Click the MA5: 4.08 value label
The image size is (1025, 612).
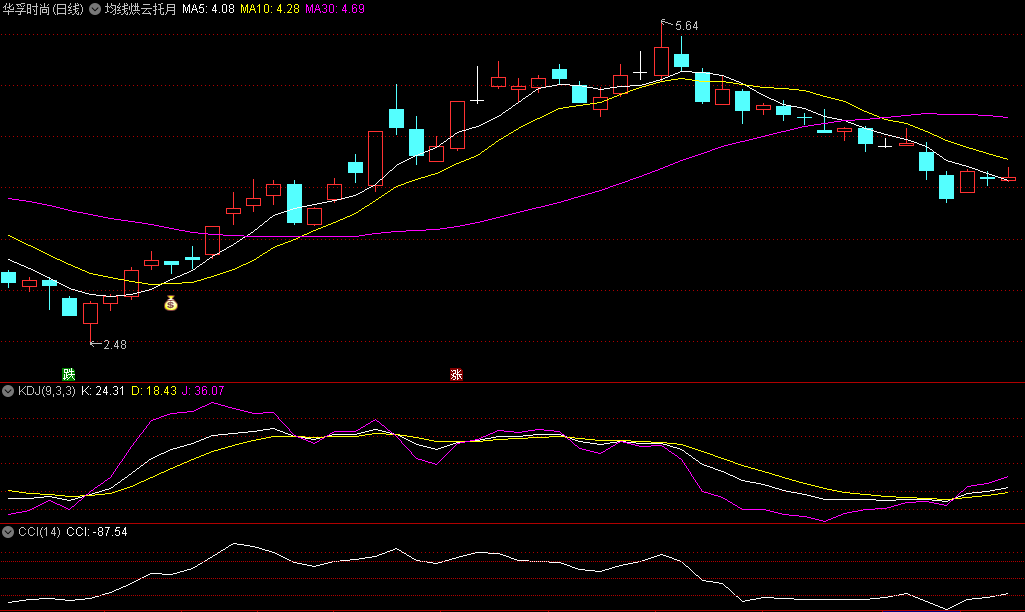208,9
